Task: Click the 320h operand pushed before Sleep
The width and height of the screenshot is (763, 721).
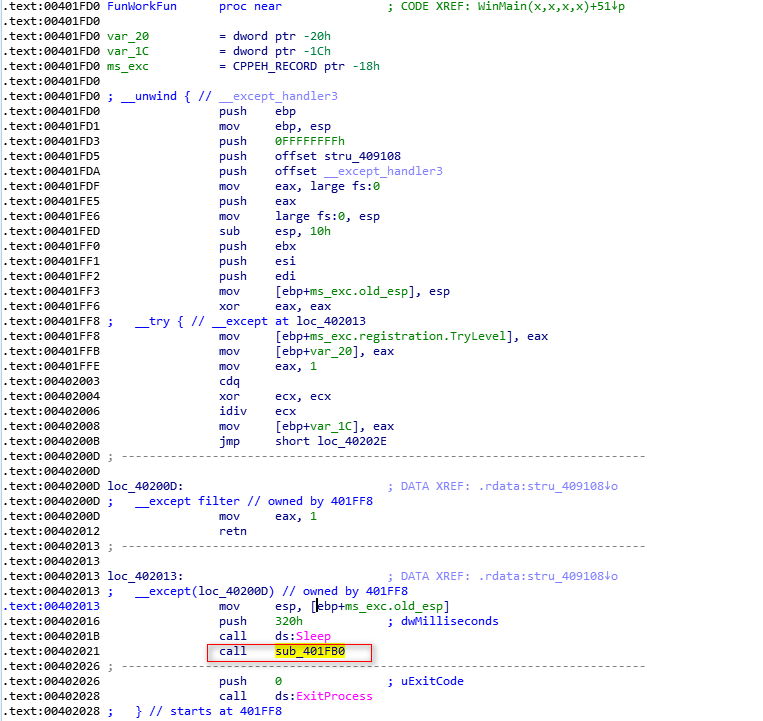Action: tap(289, 621)
